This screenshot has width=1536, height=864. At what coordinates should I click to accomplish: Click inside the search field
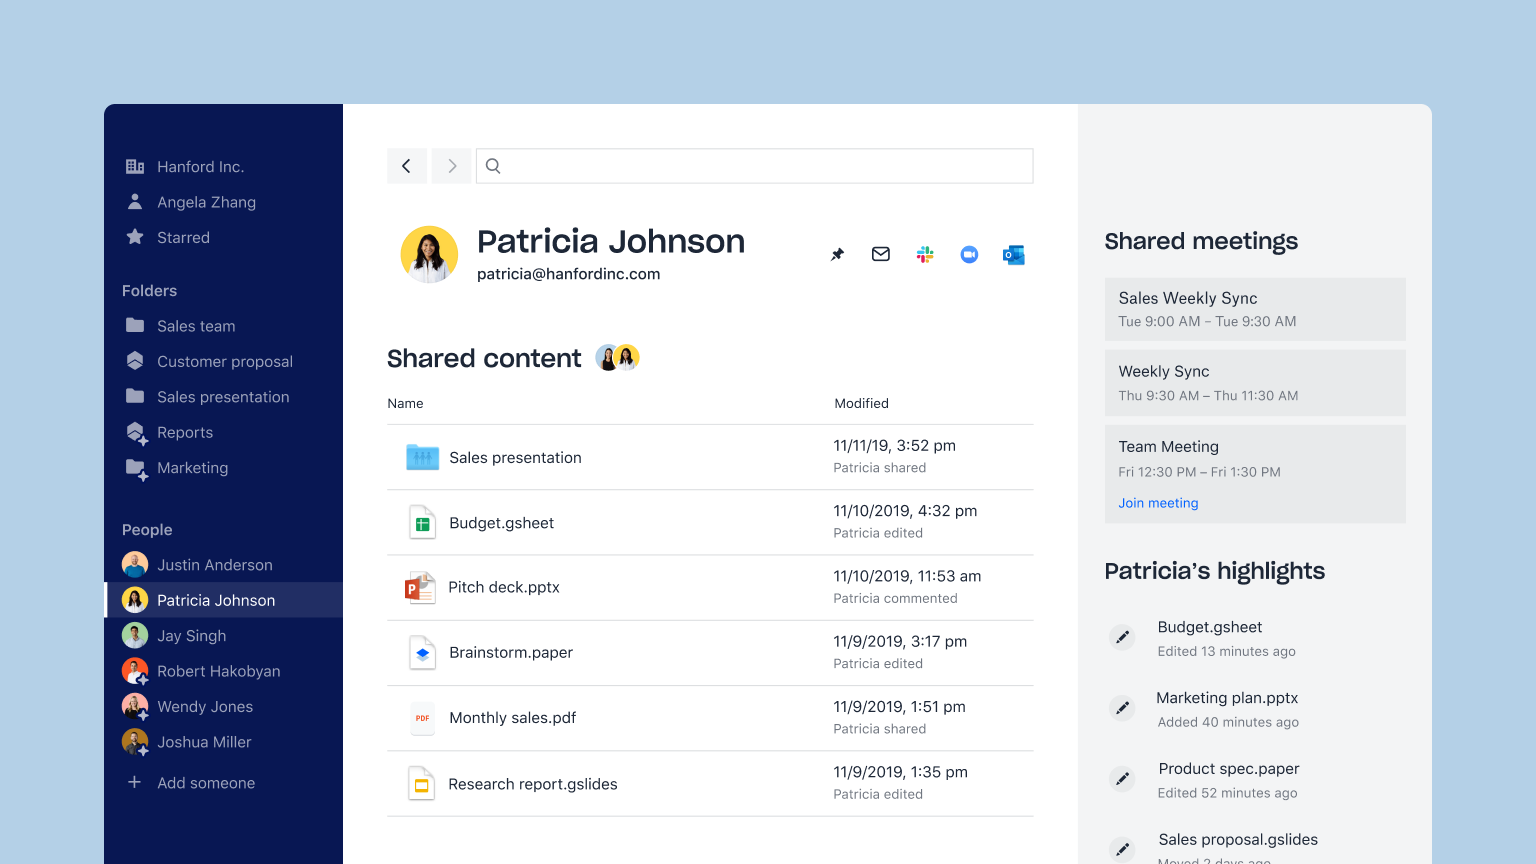[x=760, y=166]
